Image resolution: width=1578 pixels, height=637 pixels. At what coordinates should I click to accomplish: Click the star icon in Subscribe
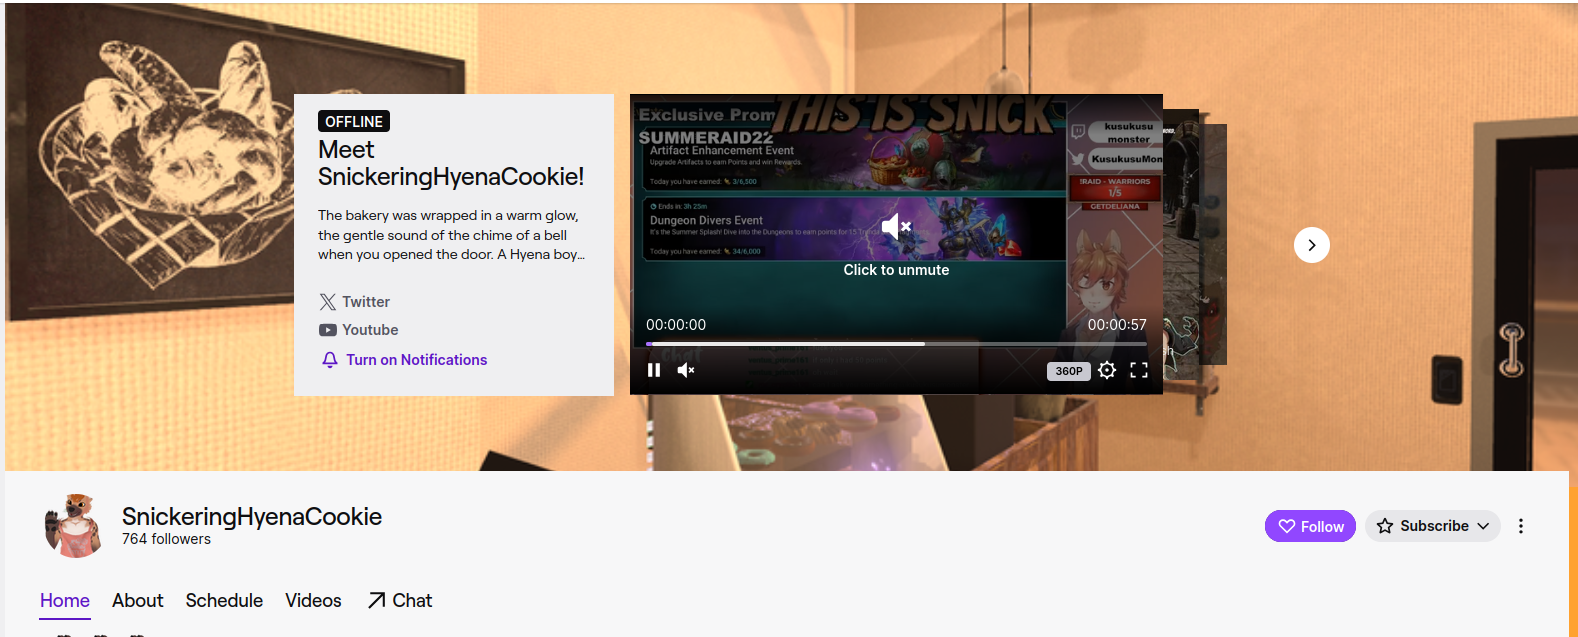1385,526
